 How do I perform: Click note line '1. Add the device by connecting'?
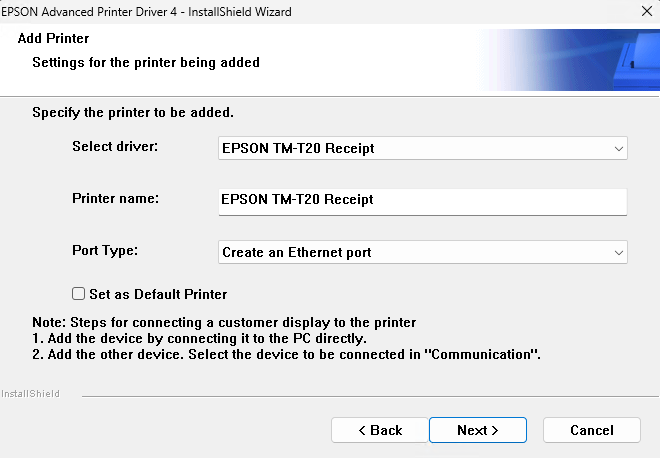click(200, 338)
